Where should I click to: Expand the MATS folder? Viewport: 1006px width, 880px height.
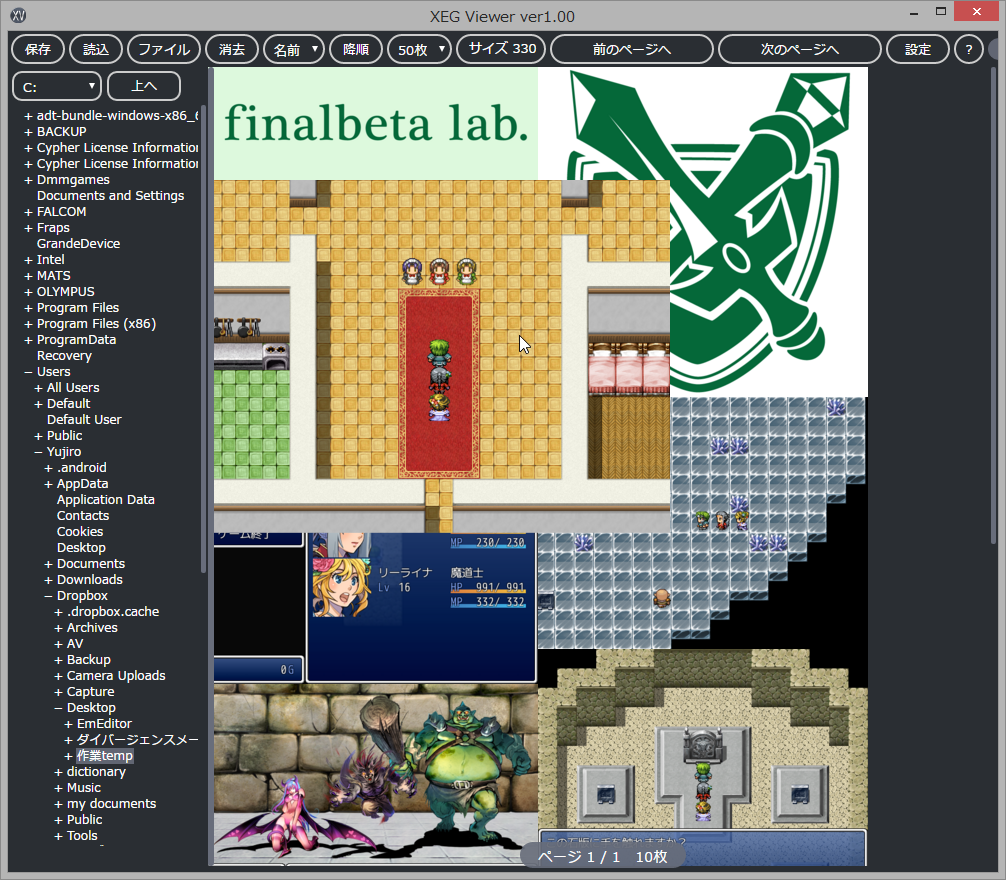pyautogui.click(x=28, y=276)
